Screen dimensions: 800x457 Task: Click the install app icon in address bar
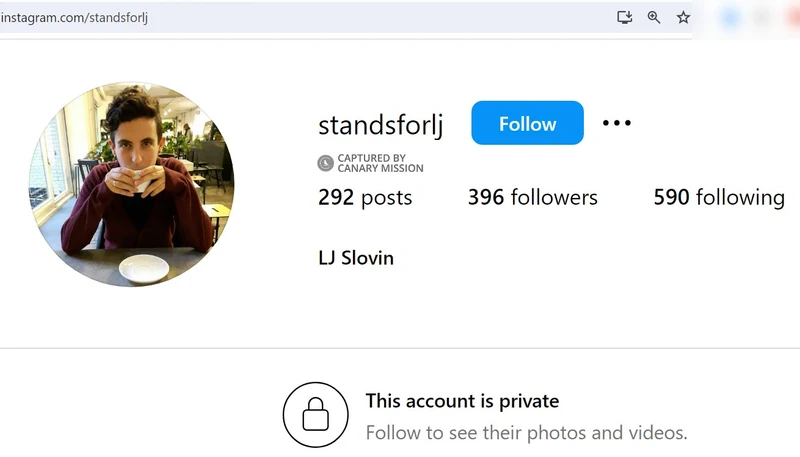(x=624, y=17)
